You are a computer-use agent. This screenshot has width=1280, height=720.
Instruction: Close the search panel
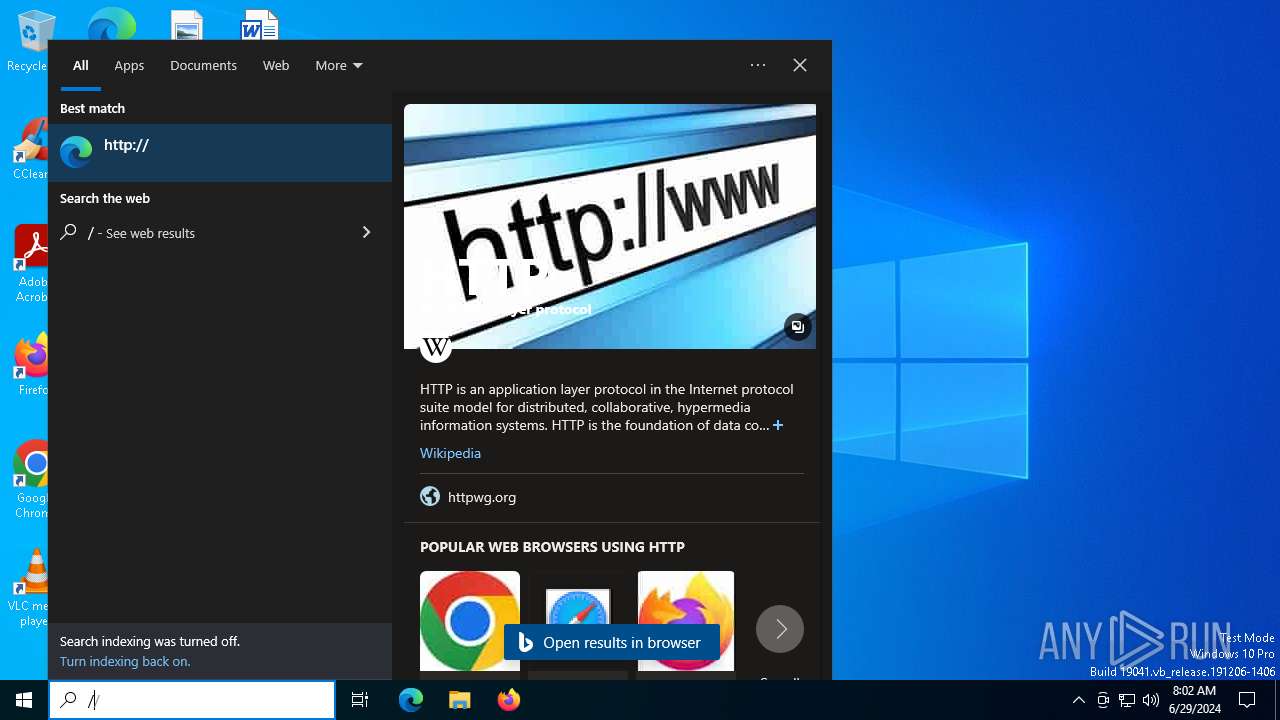coord(800,65)
